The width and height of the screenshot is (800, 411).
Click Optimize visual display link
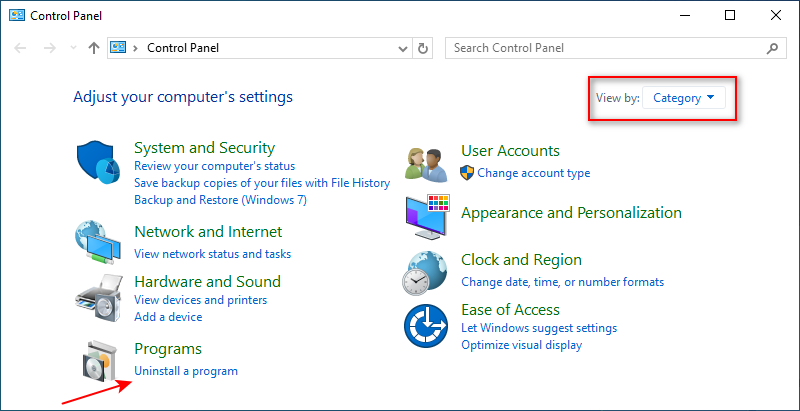click(x=521, y=345)
